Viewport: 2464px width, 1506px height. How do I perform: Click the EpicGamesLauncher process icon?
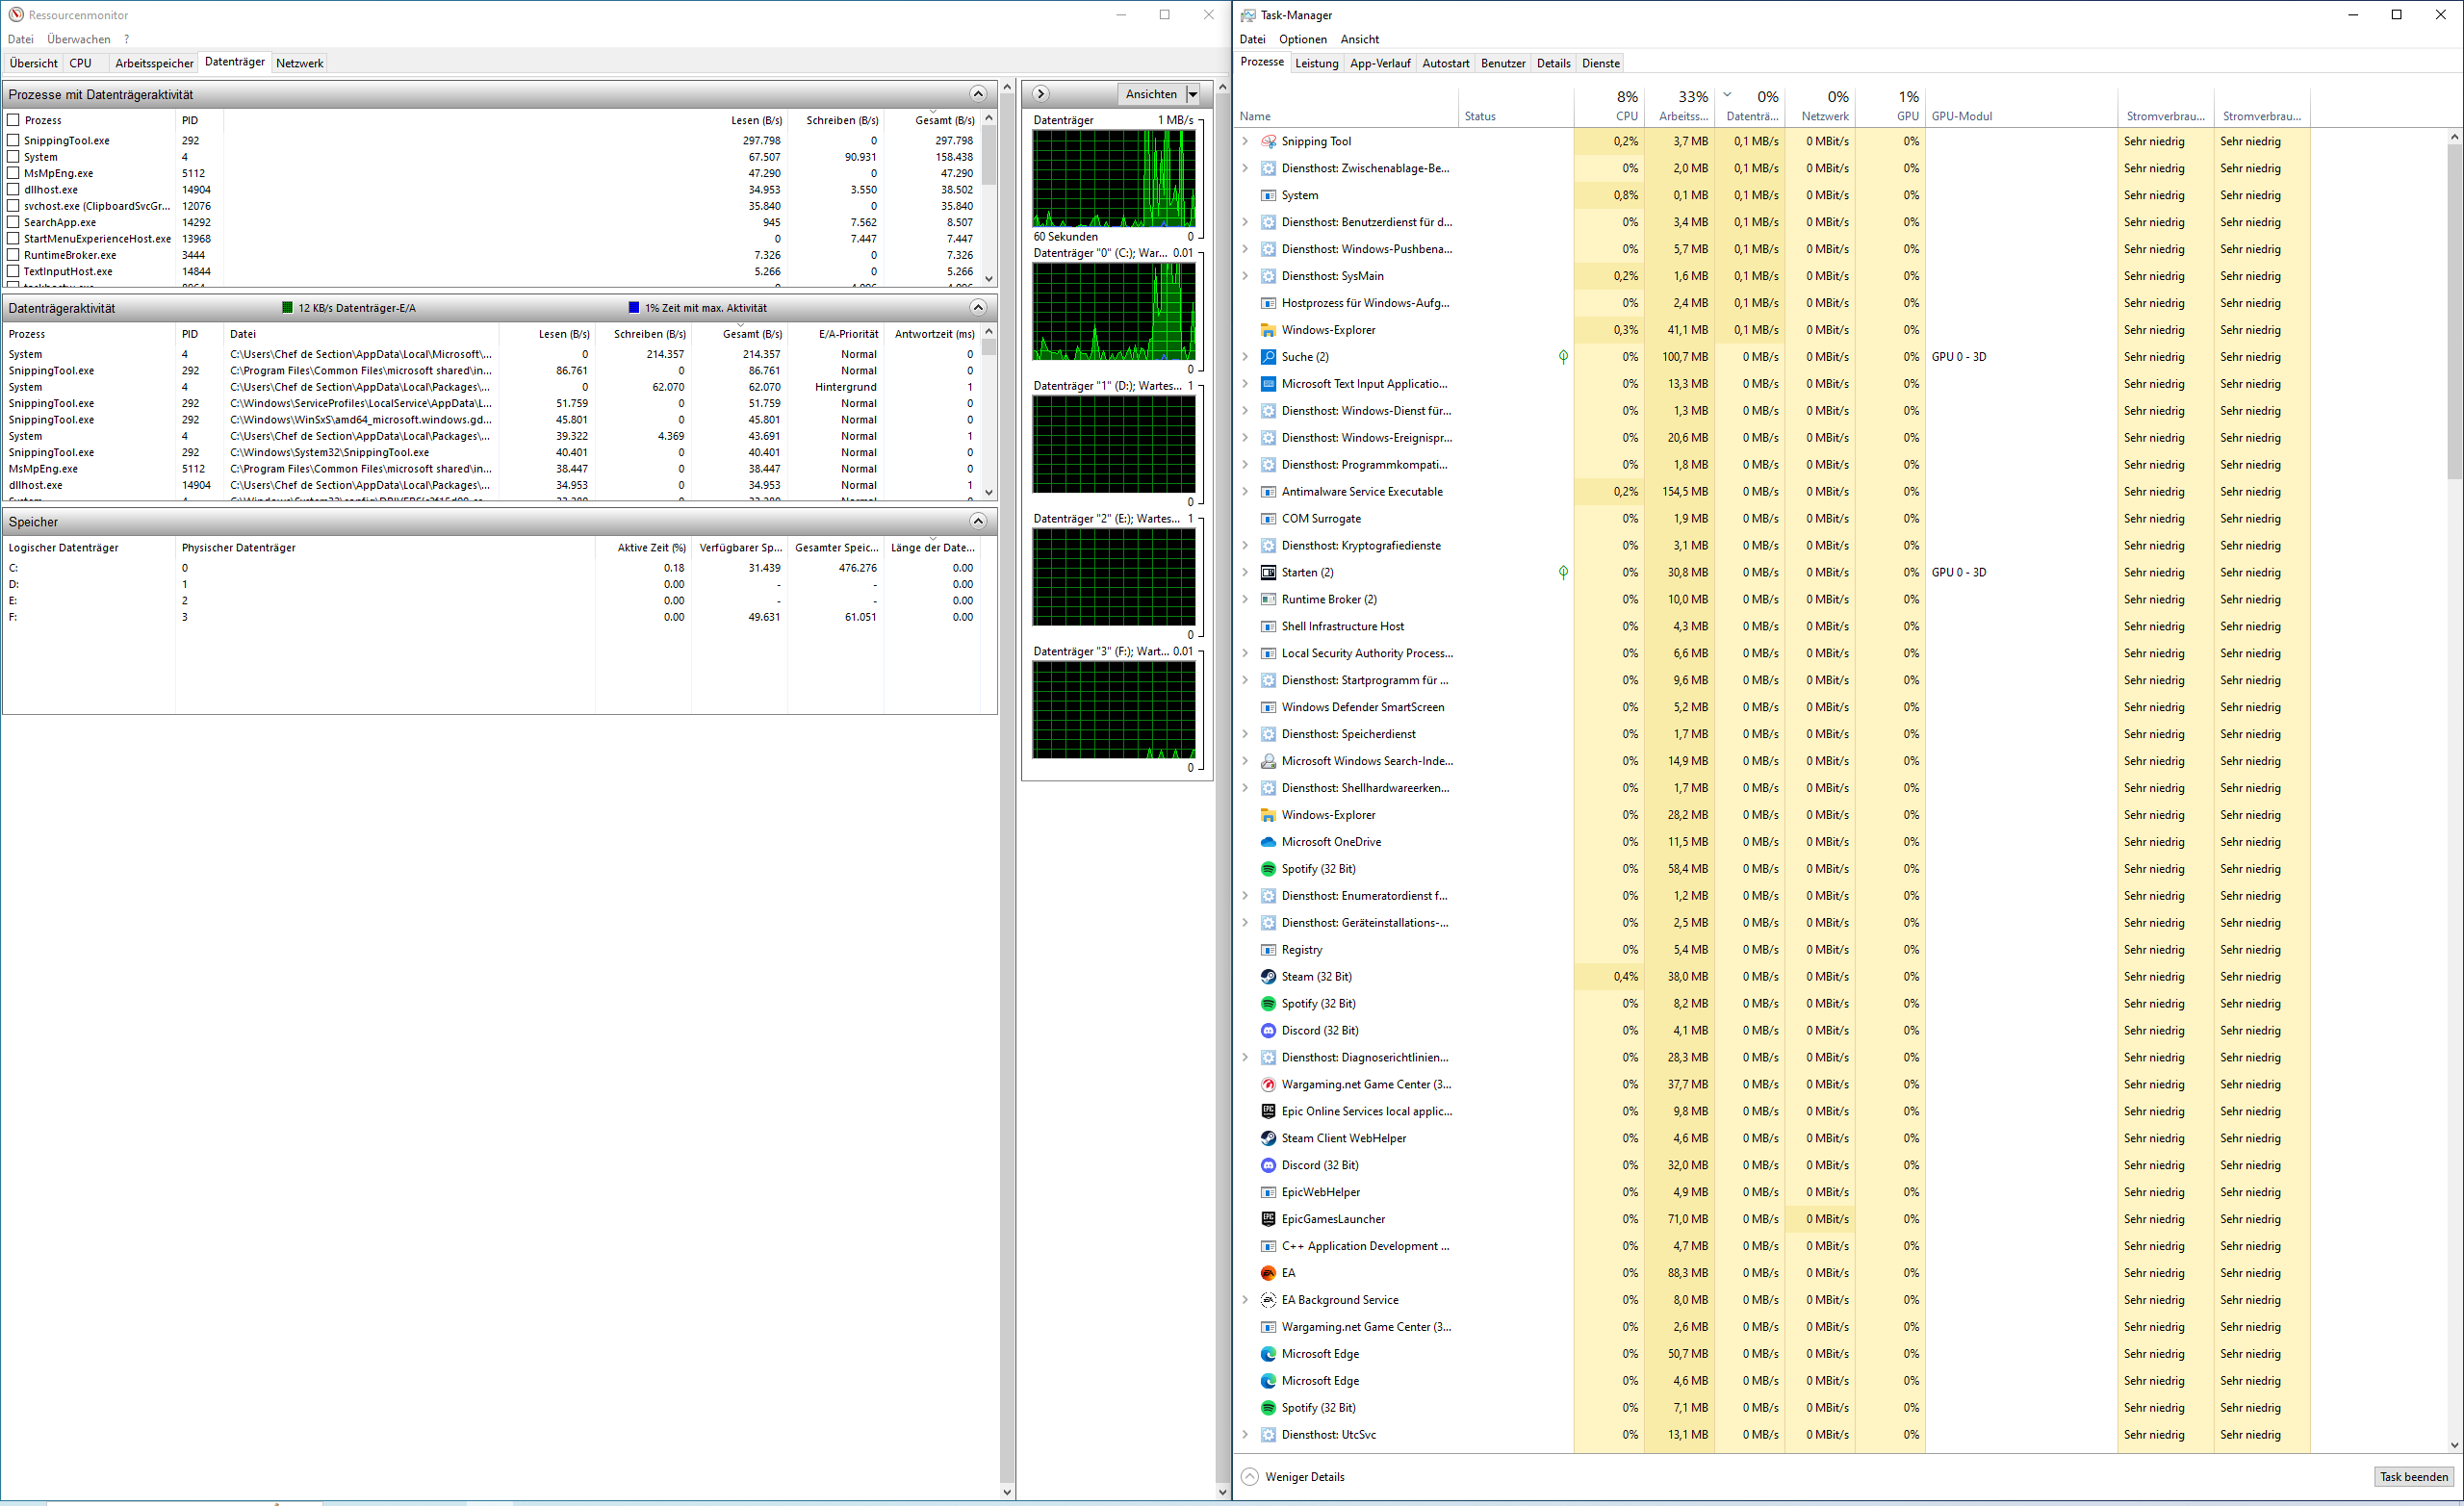tap(1268, 1219)
